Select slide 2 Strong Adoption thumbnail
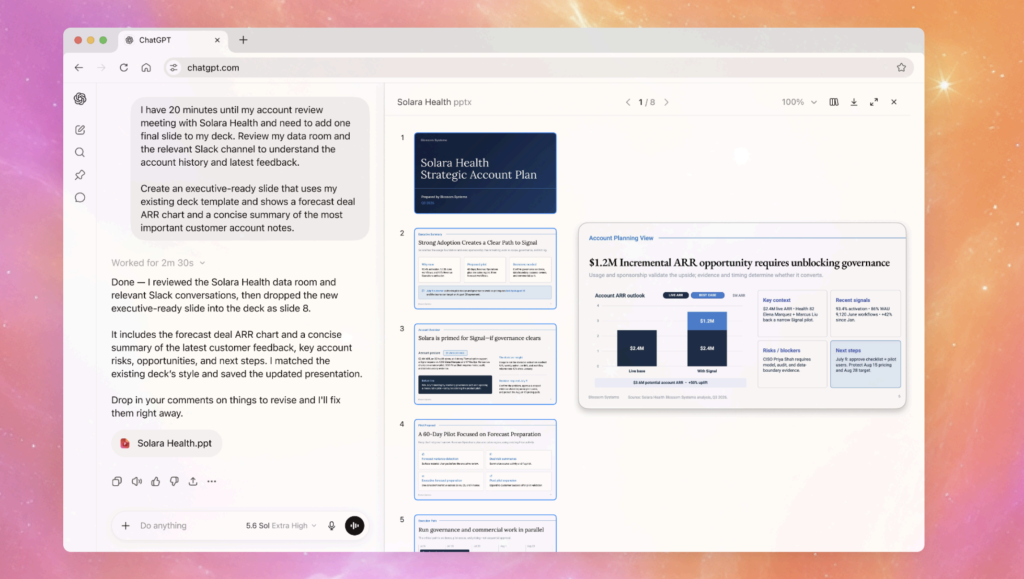 click(485, 268)
